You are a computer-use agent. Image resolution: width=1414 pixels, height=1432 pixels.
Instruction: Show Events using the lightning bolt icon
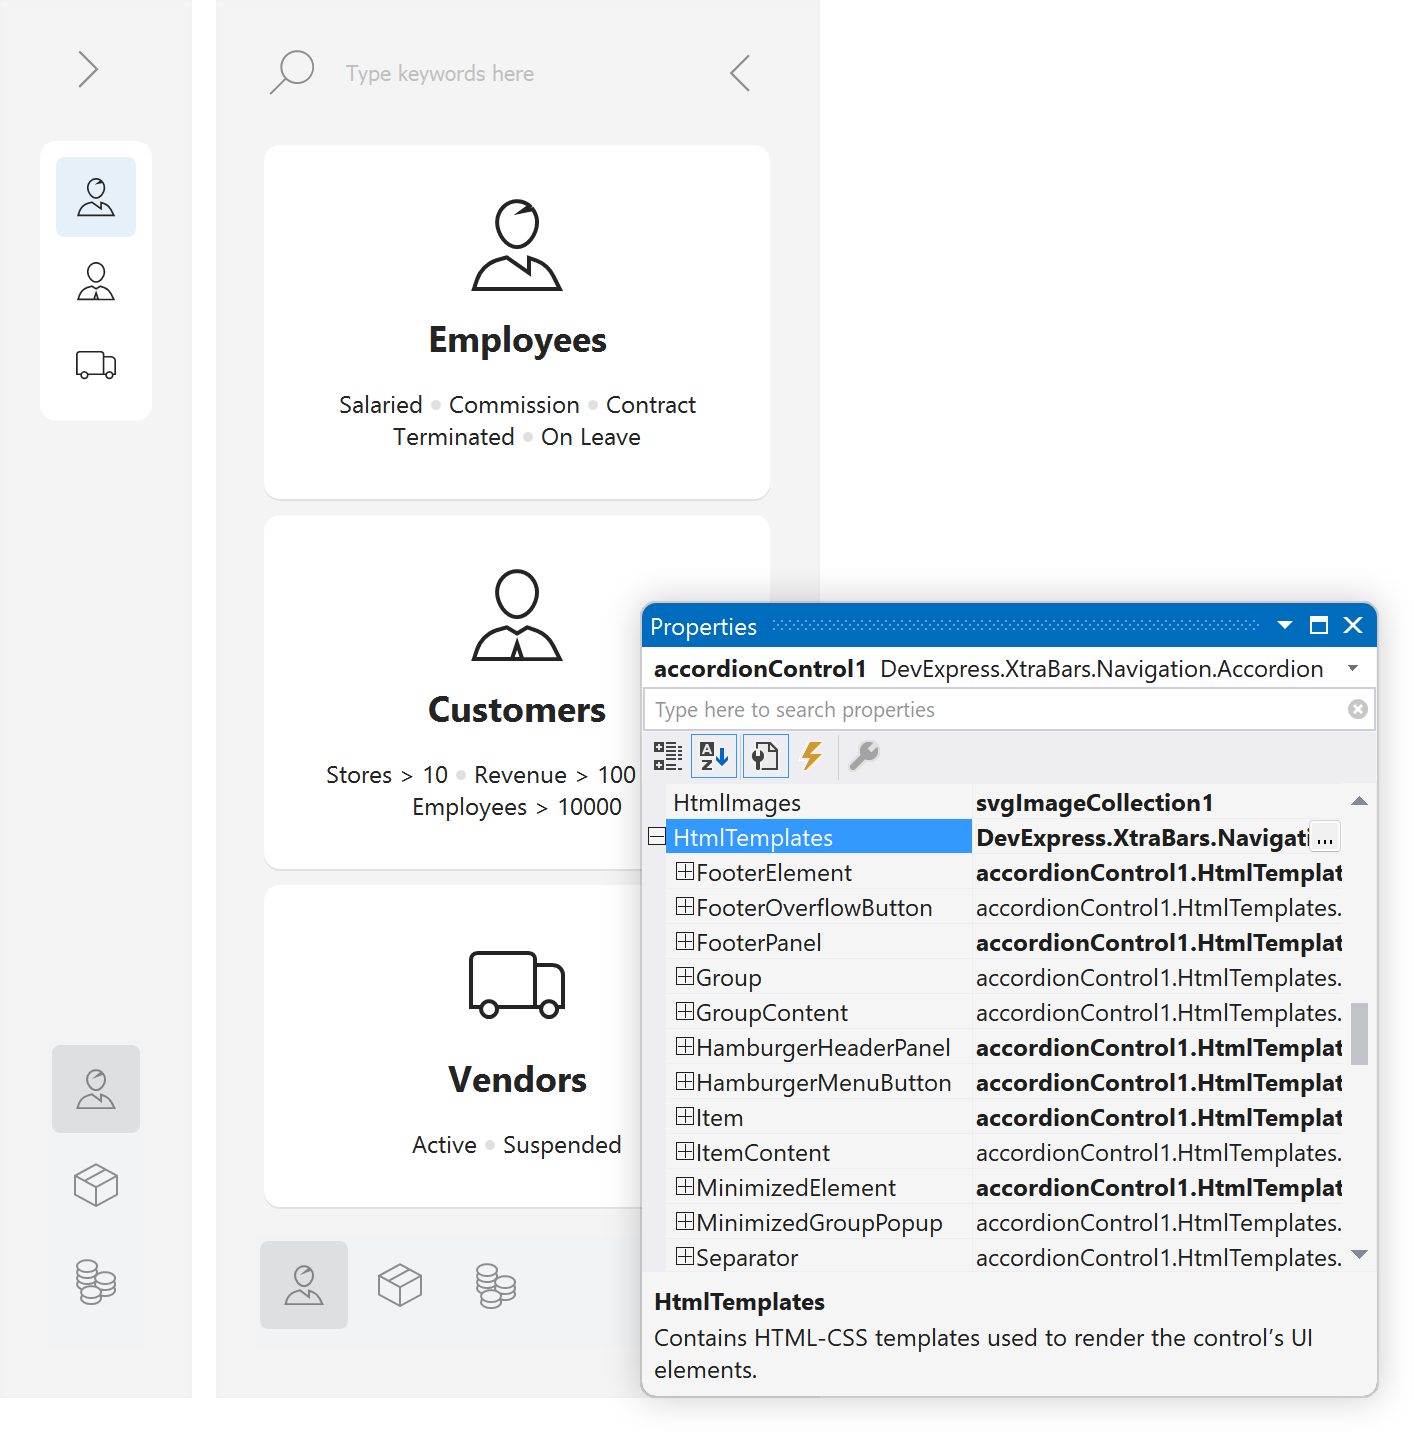812,756
